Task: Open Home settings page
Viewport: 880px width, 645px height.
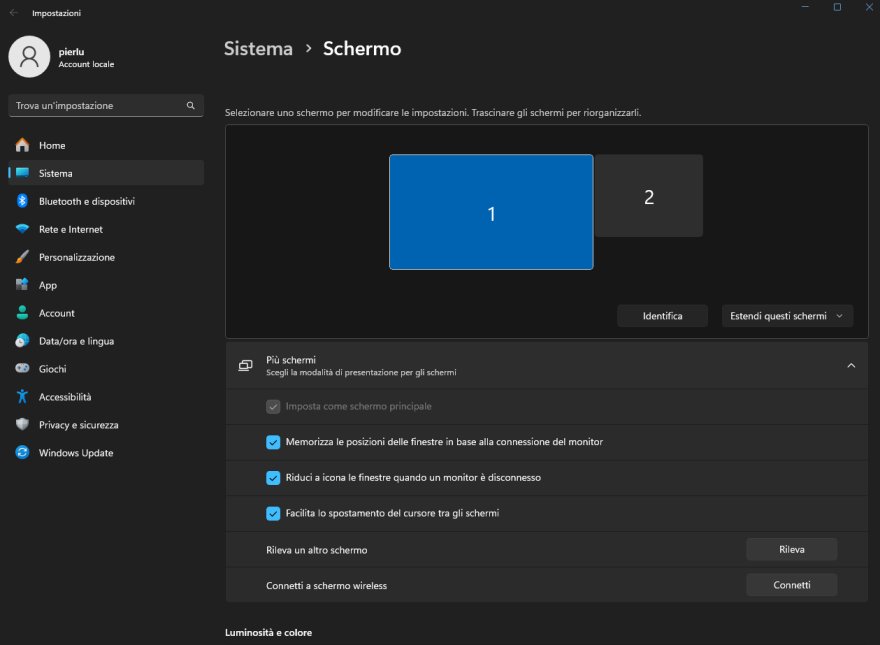Action: [106, 145]
